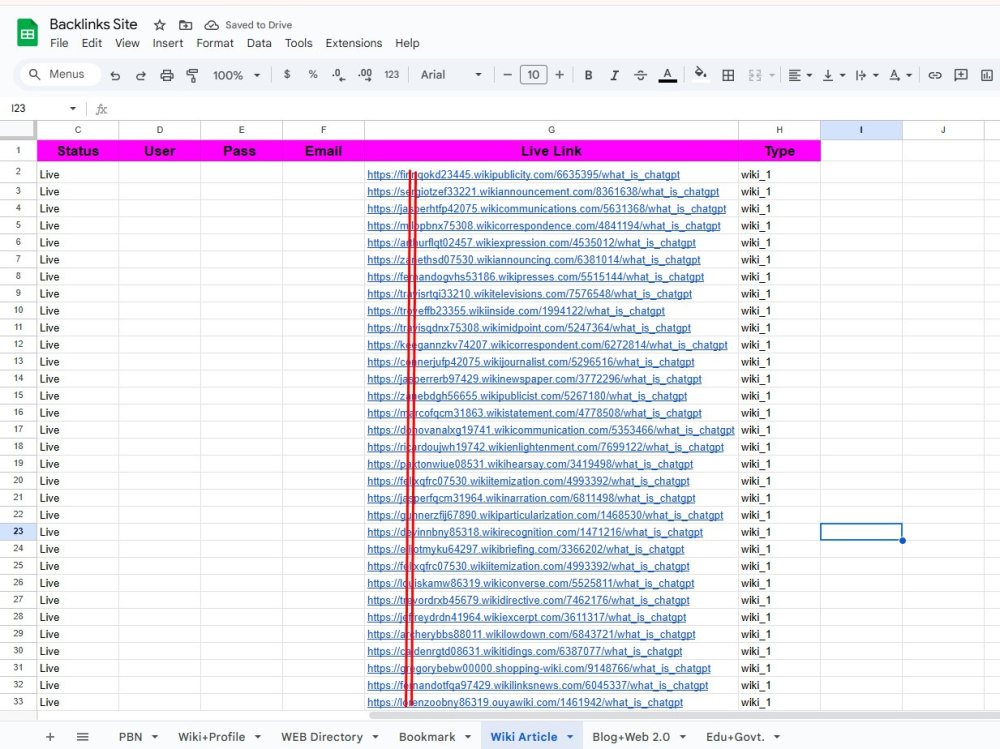1000x749 pixels.
Task: Open the Horizontal align dropdown
Action: (800, 75)
